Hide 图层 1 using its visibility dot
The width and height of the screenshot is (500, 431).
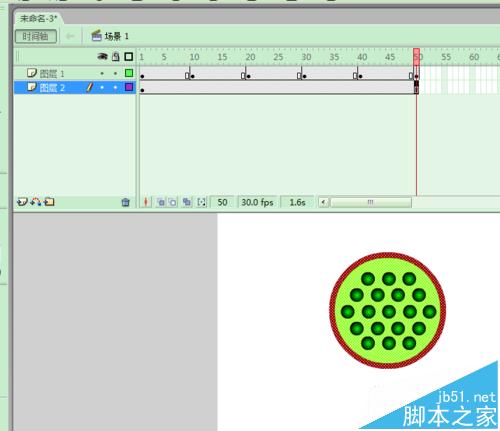(x=102, y=73)
